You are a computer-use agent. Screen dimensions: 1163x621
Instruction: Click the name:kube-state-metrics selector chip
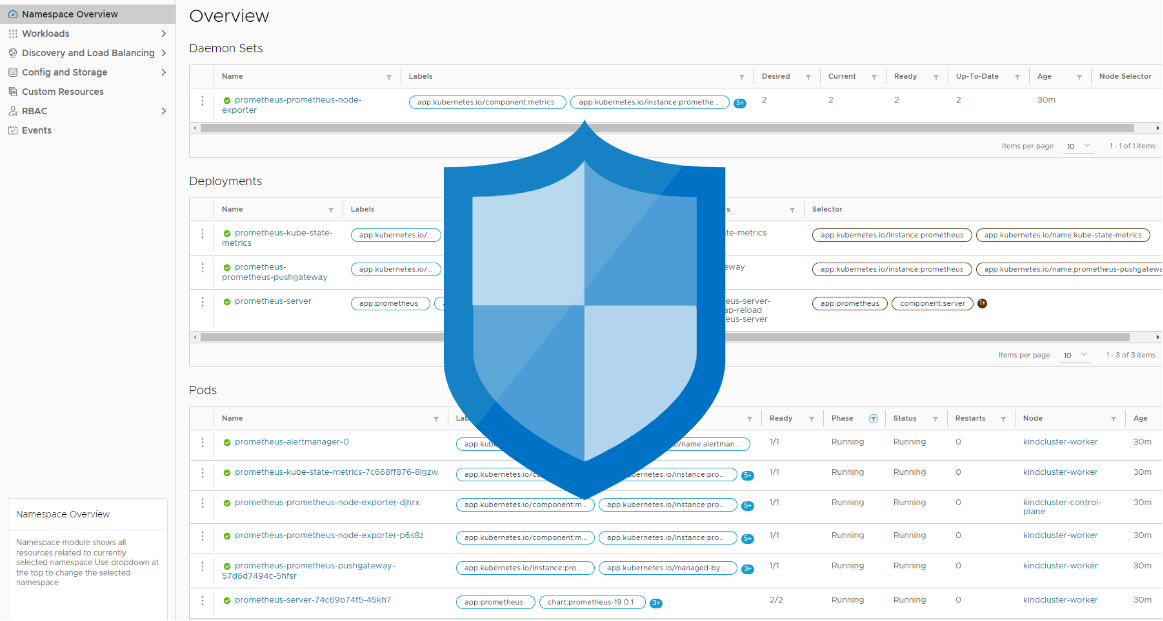click(x=1063, y=235)
